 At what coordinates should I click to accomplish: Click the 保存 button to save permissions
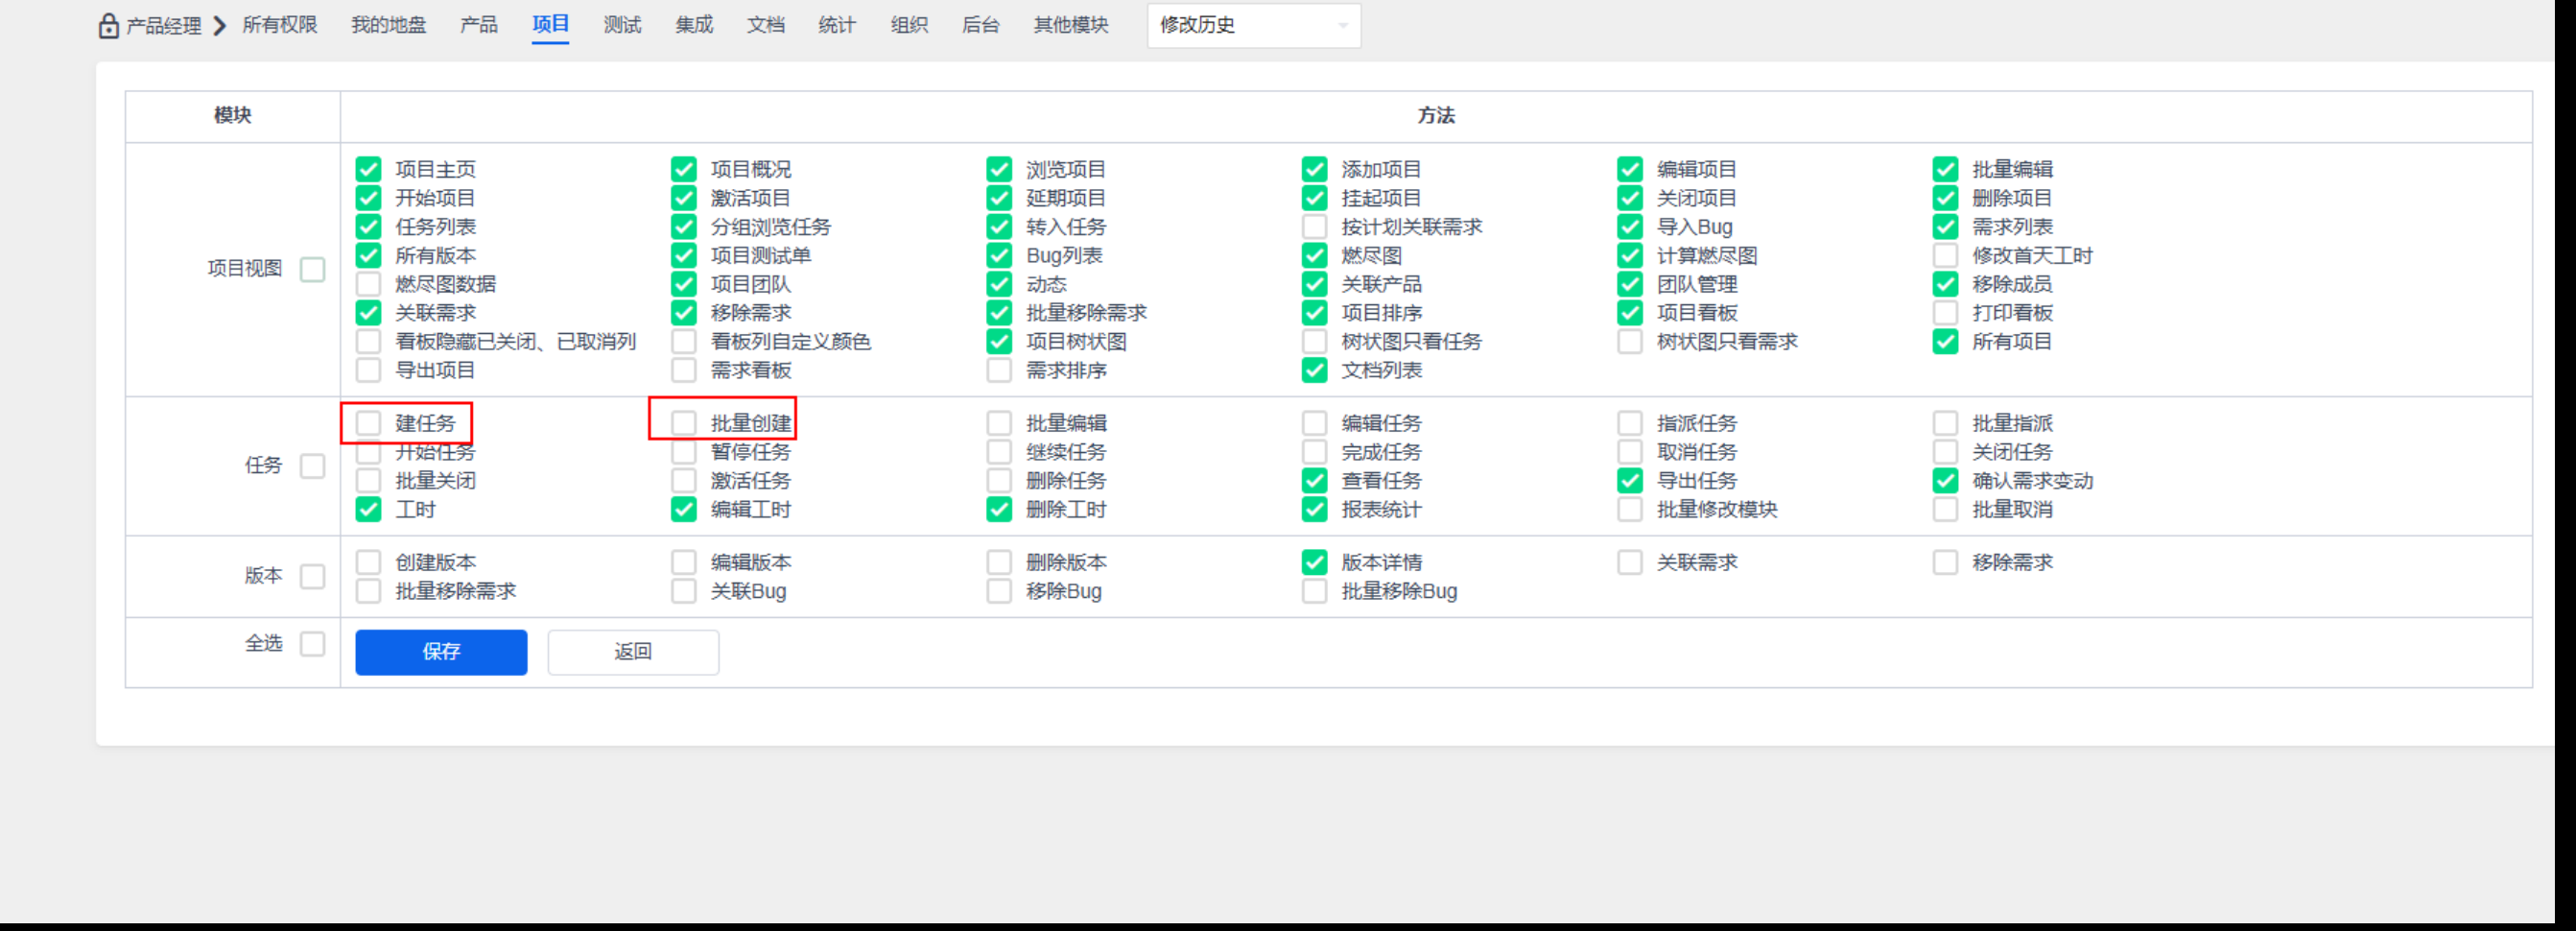click(440, 652)
